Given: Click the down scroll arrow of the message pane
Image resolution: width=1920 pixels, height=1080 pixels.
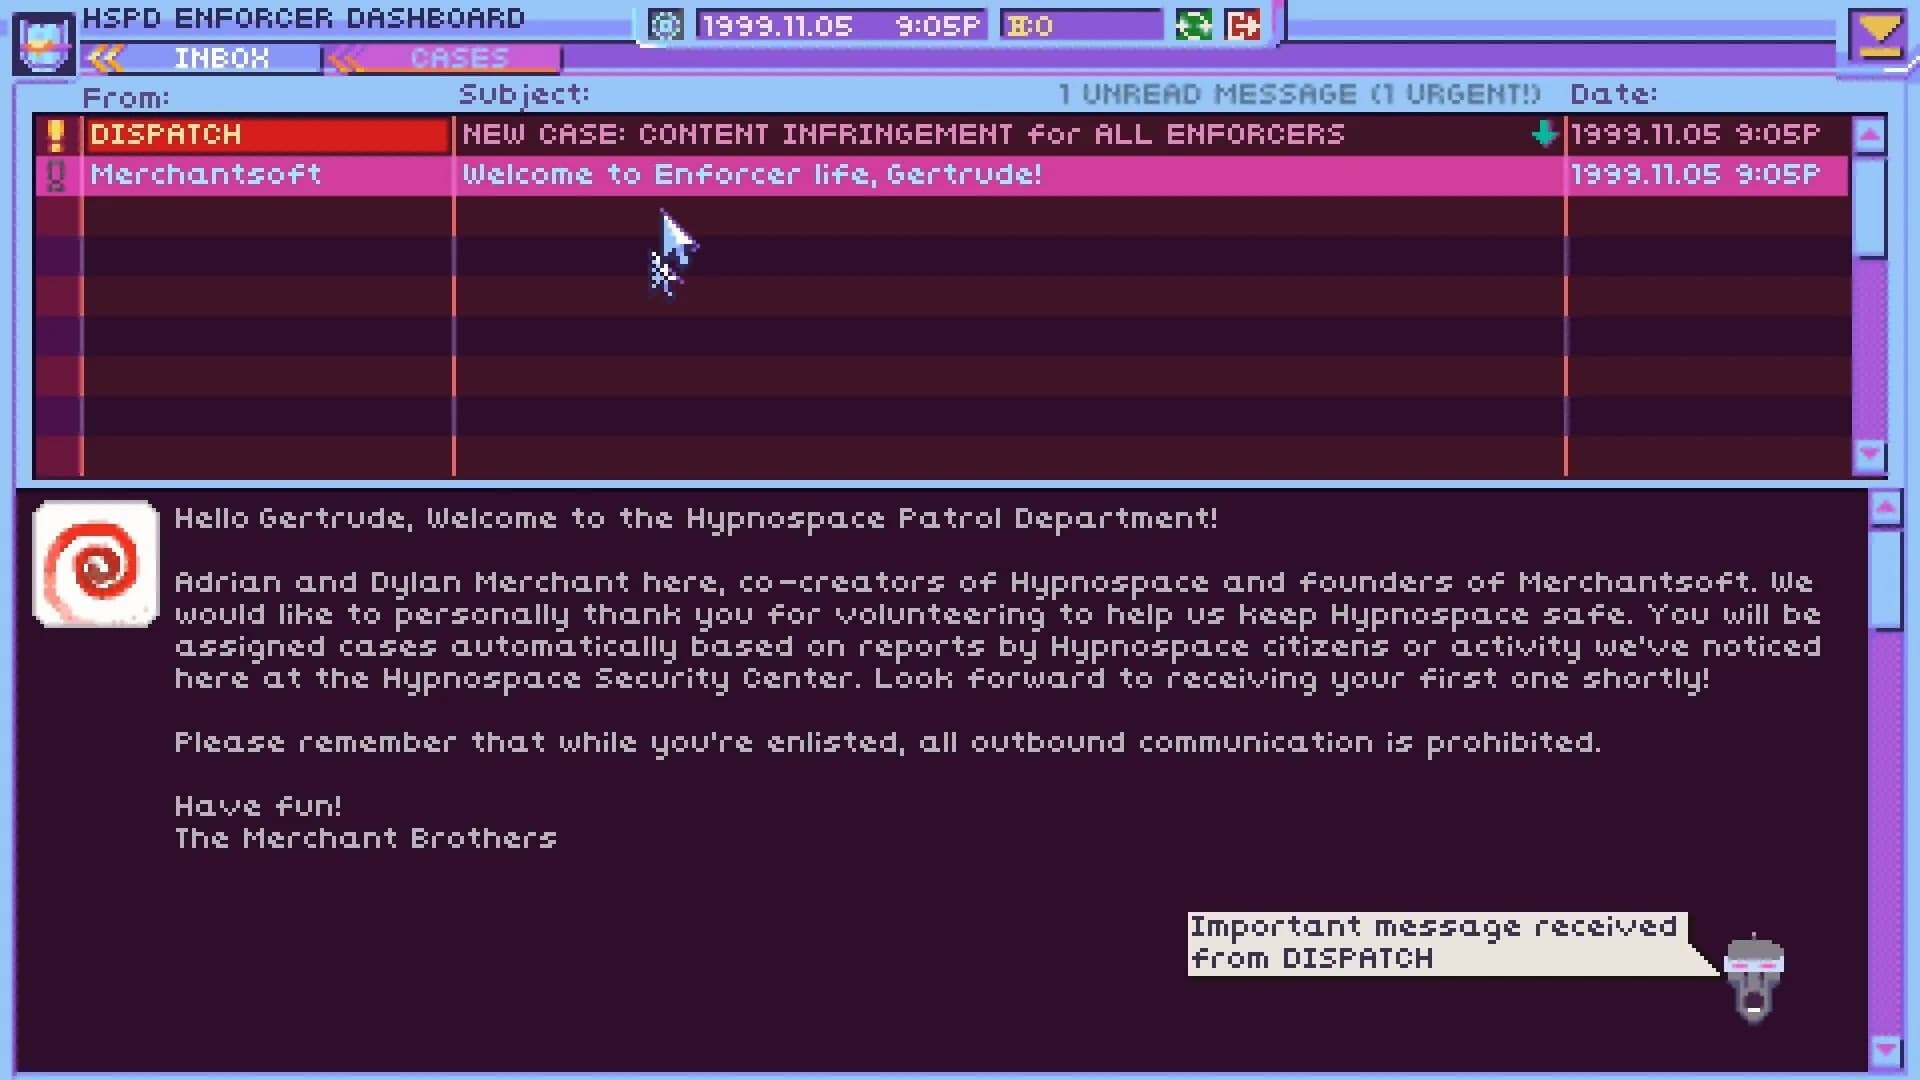Looking at the screenshot, I should pos(1886,1048).
